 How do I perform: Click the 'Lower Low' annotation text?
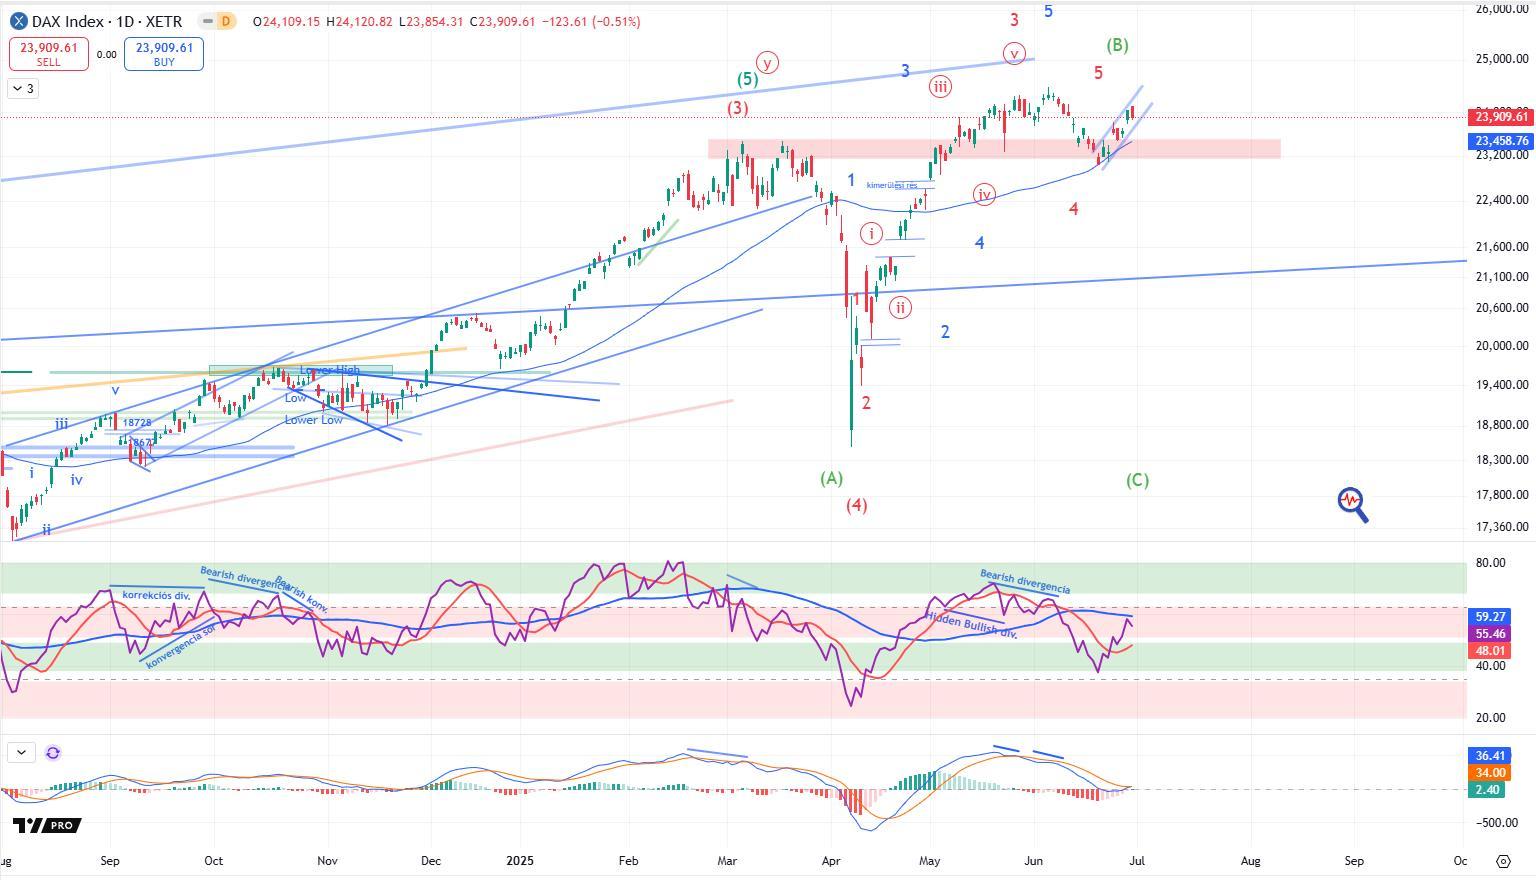[x=313, y=420]
